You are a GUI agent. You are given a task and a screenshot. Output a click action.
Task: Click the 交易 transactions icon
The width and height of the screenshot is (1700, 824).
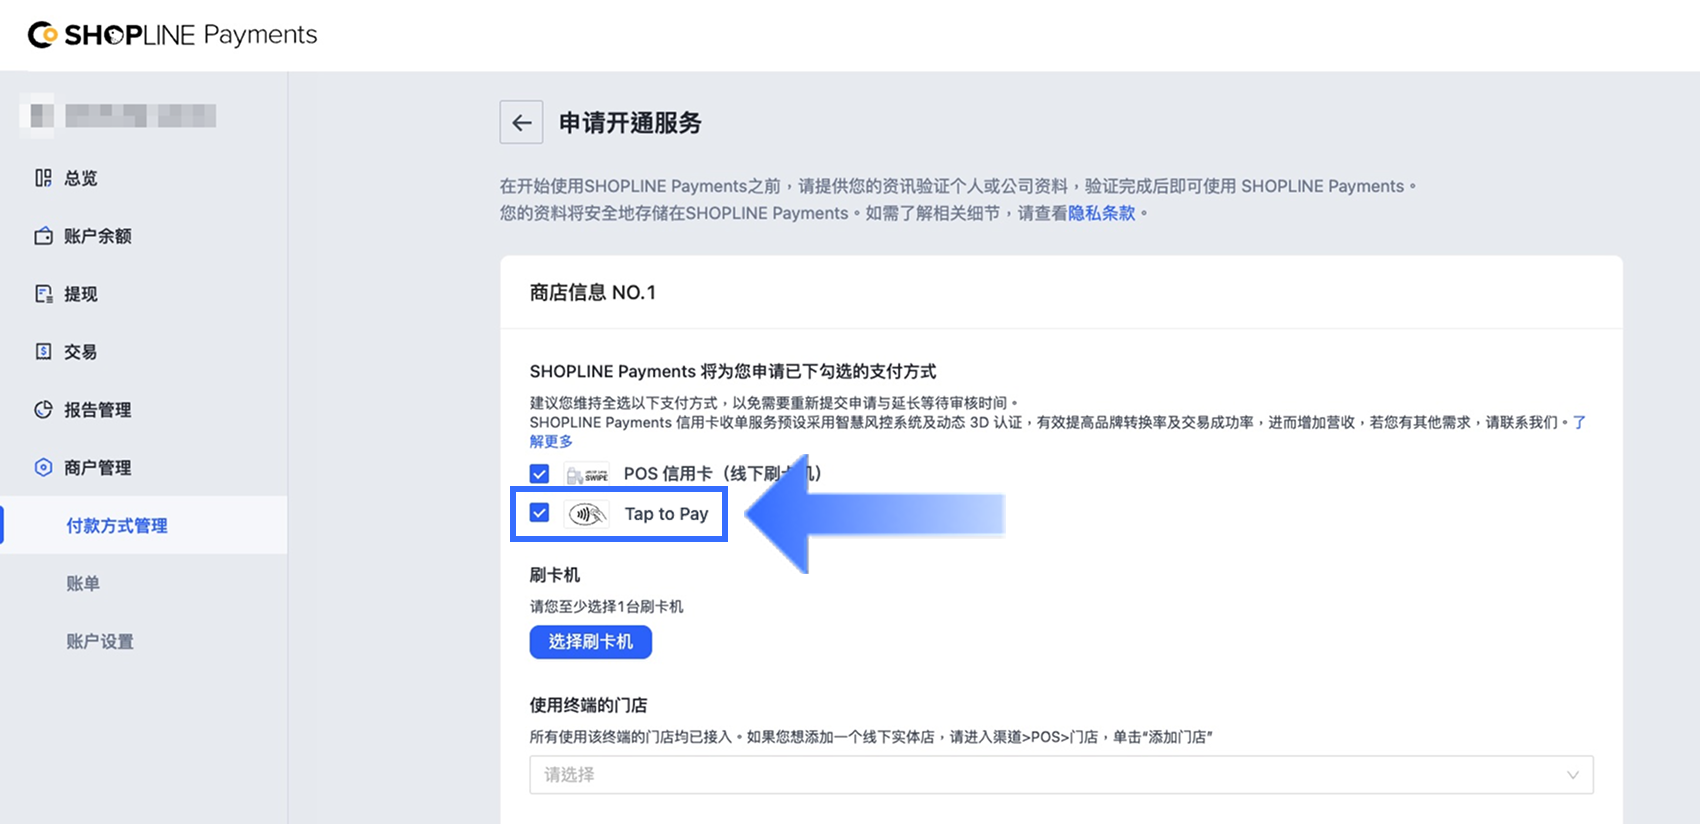pos(43,352)
